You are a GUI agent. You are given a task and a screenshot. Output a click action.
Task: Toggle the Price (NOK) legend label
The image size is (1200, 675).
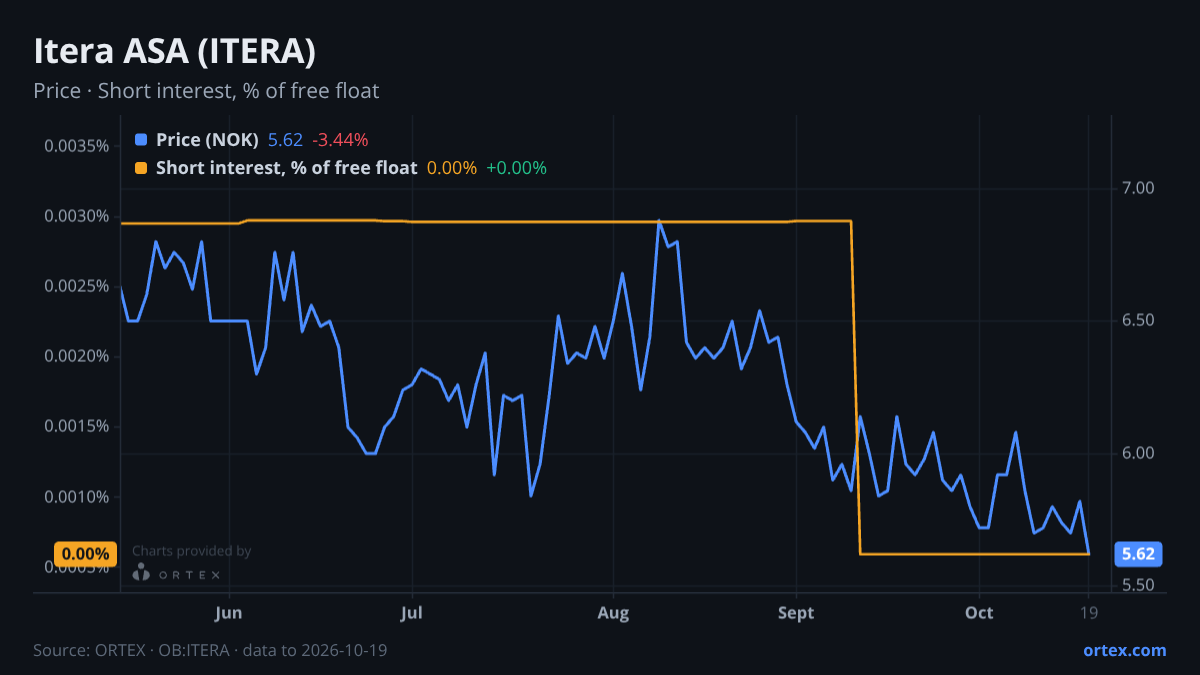pyautogui.click(x=207, y=140)
